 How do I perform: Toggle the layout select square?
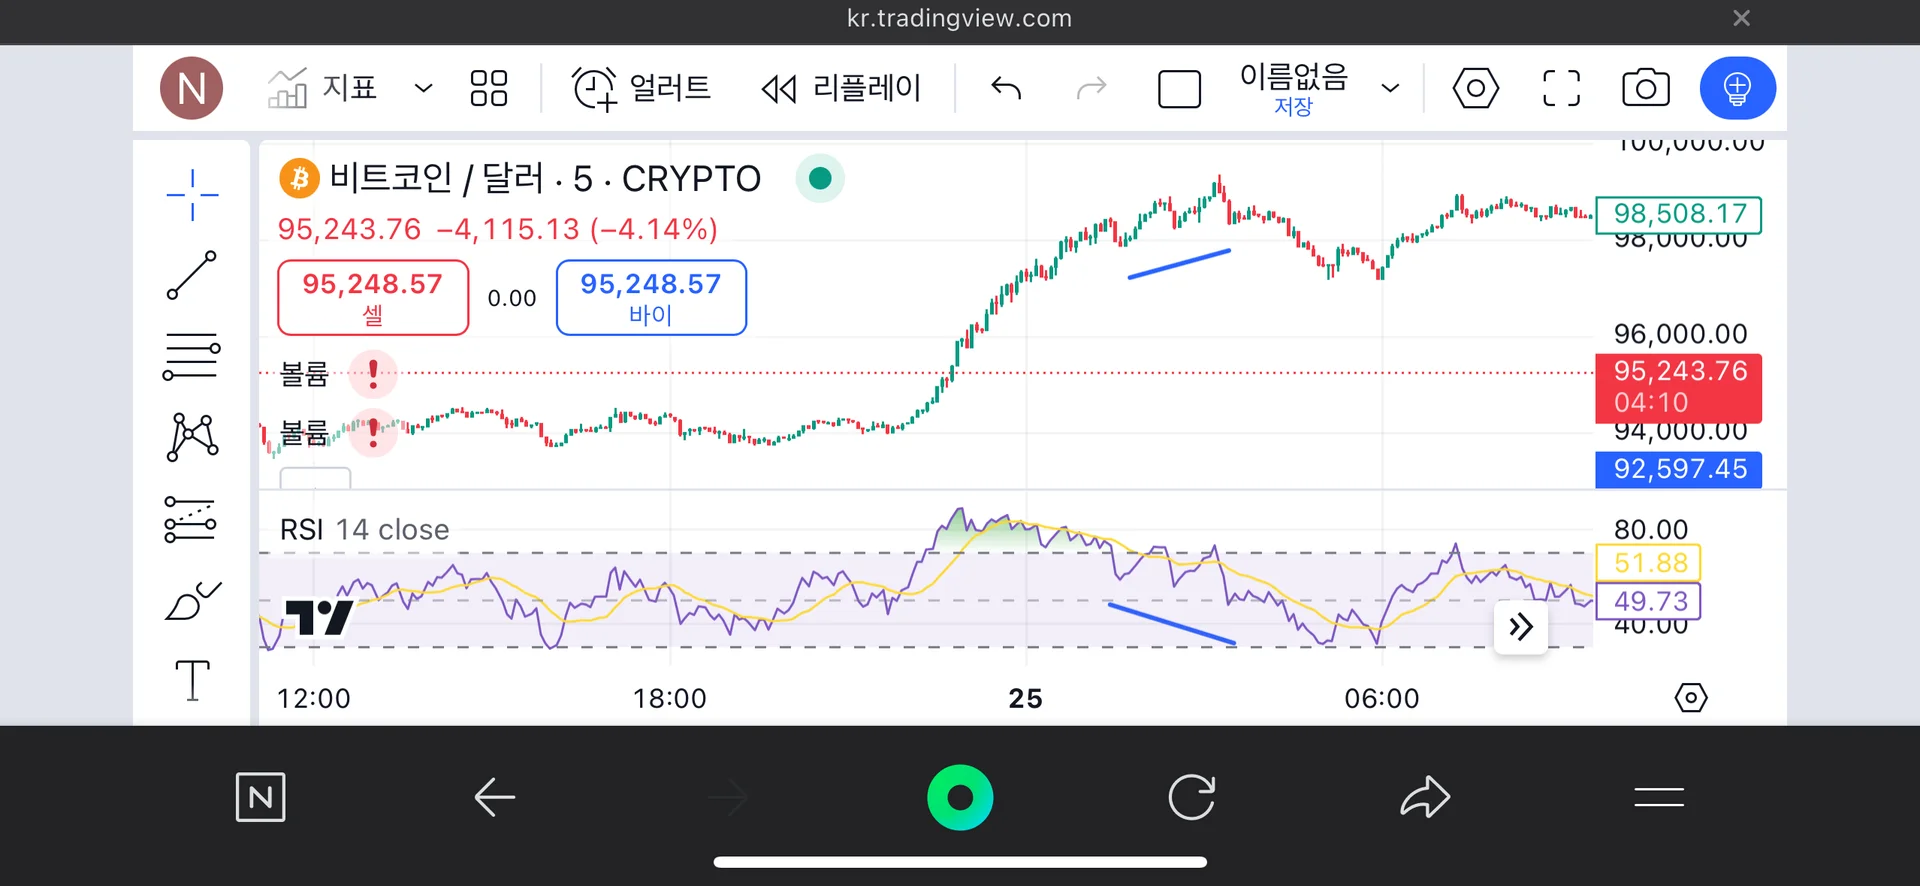[x=1179, y=89]
